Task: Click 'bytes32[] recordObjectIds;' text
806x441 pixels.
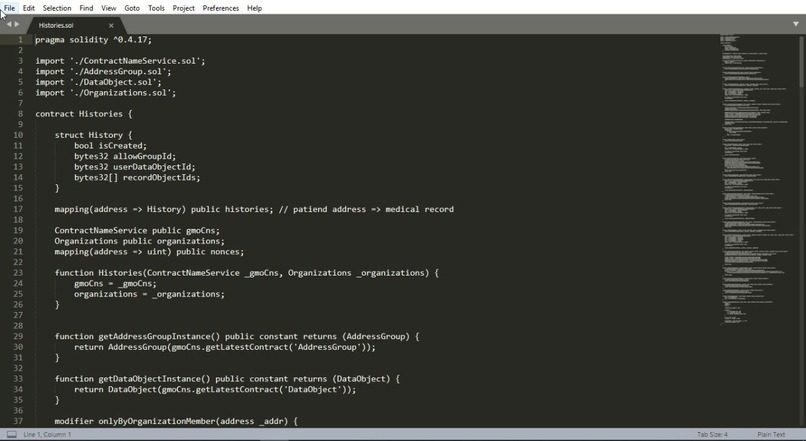Action: [137, 177]
